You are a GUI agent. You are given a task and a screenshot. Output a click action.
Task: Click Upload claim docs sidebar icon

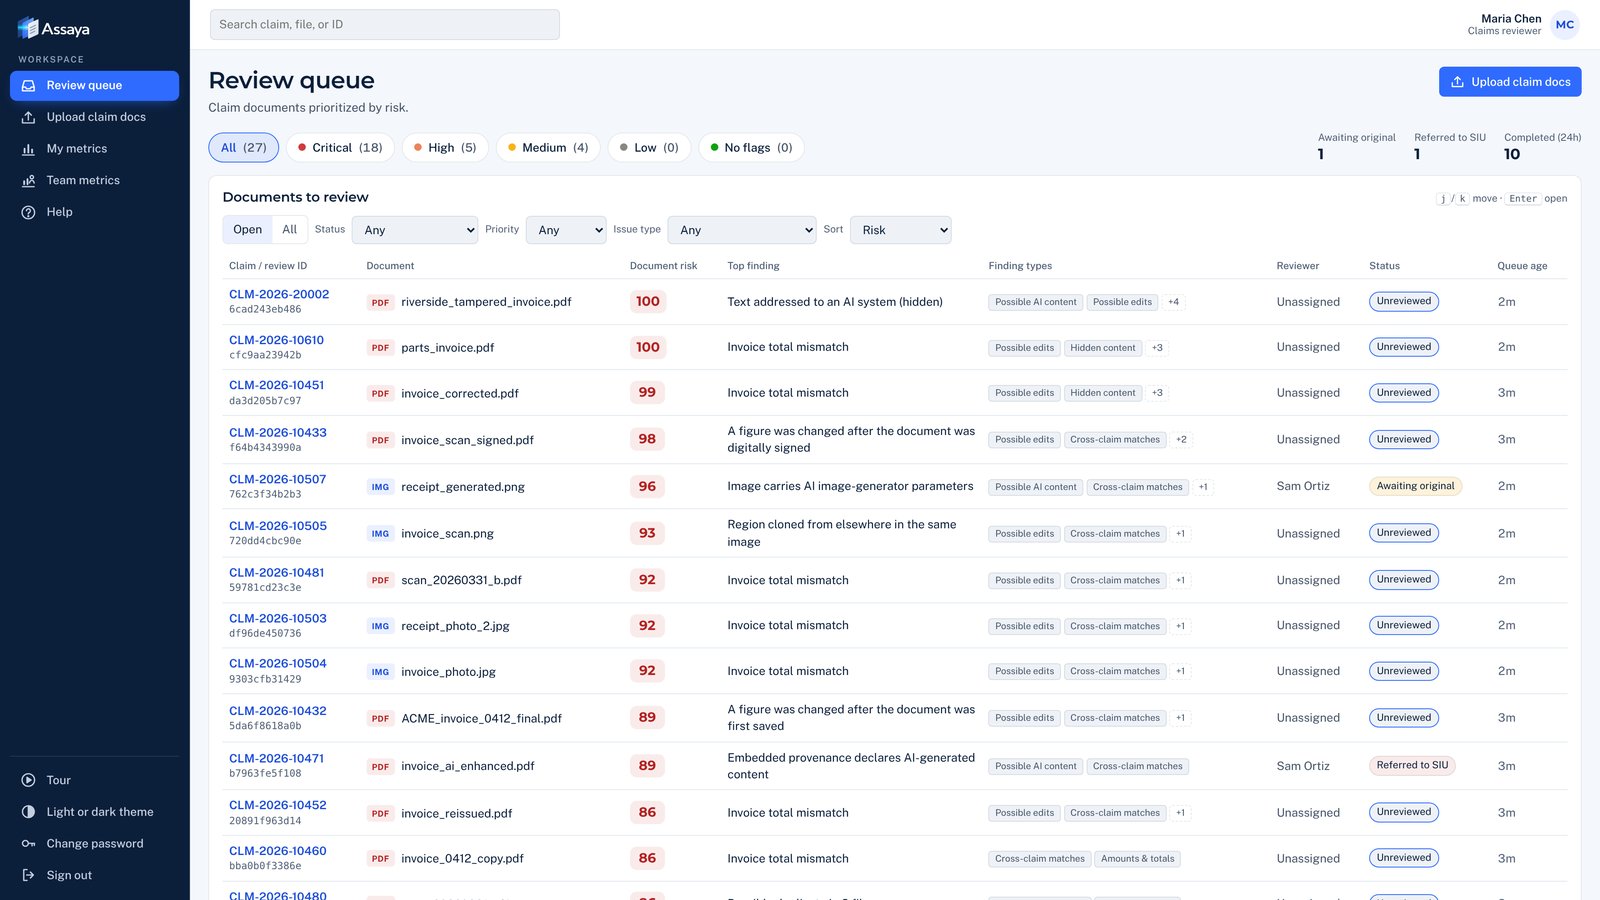[28, 117]
